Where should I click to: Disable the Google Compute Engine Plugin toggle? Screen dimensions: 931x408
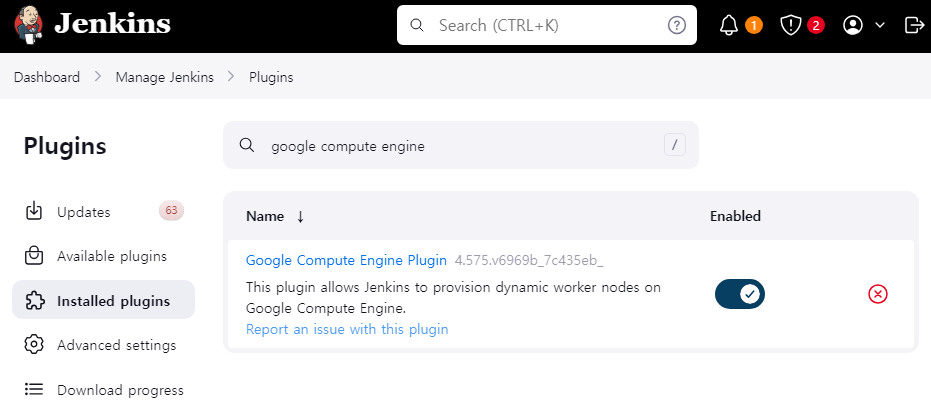coord(740,294)
